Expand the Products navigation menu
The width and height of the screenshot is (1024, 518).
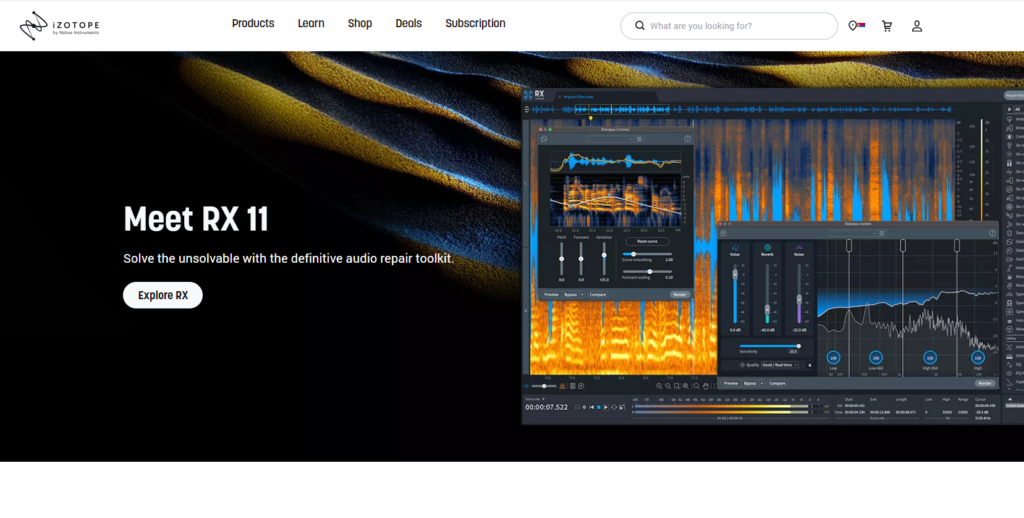pos(253,24)
